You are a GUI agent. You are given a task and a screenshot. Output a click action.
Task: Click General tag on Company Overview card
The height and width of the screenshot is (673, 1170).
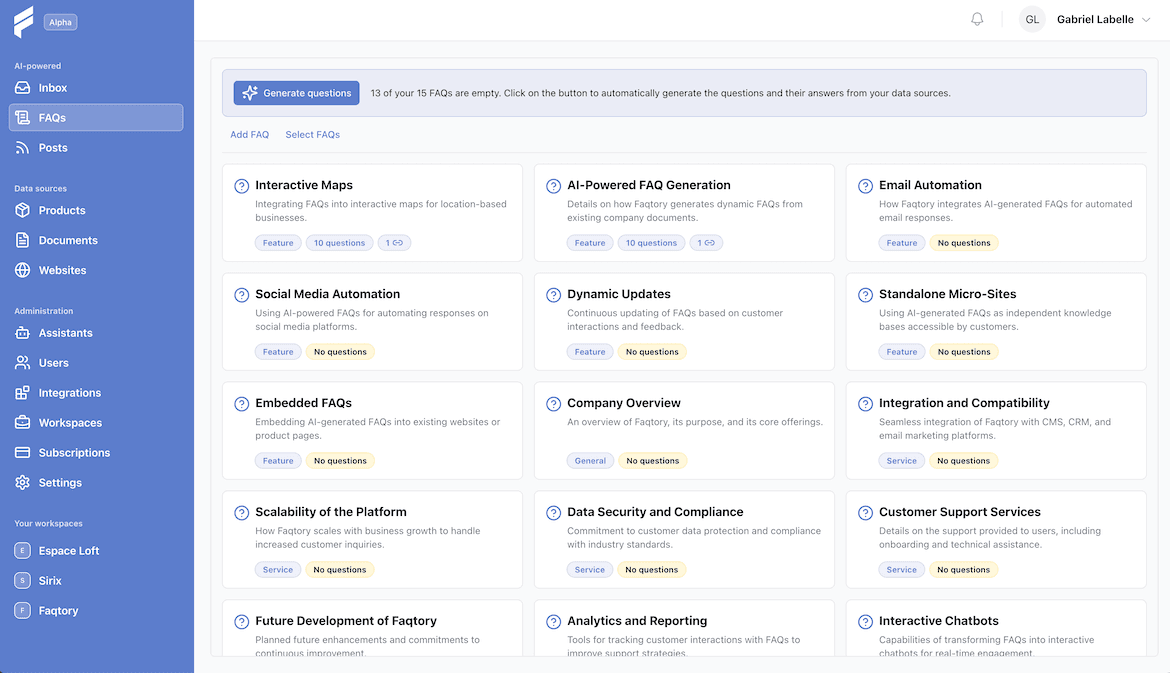[590, 460]
